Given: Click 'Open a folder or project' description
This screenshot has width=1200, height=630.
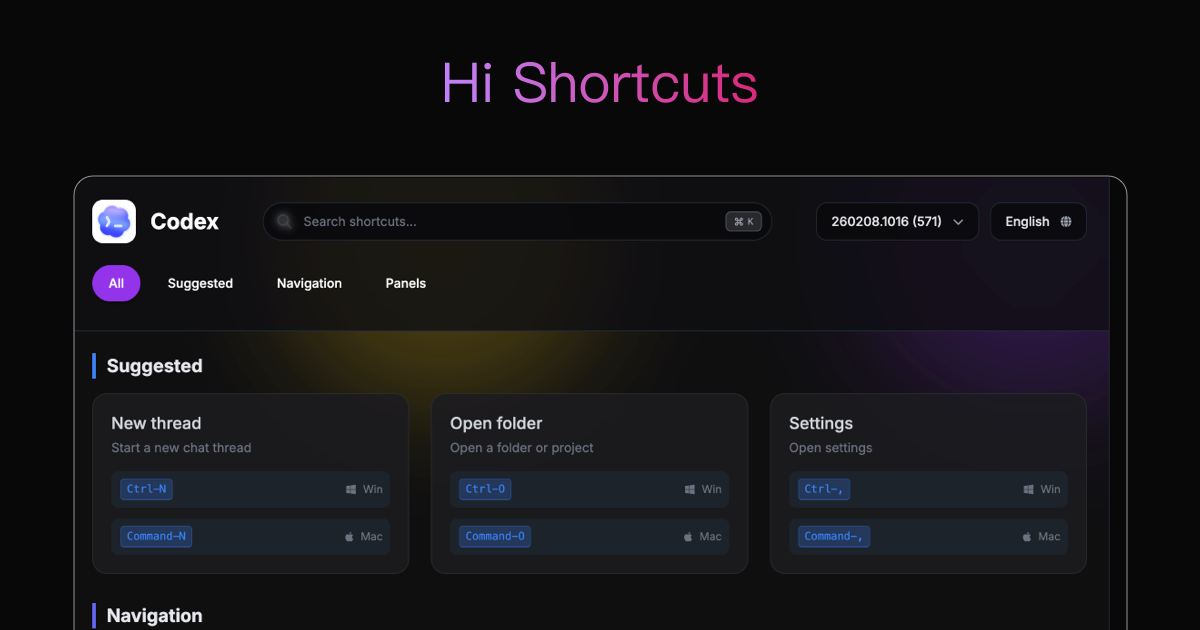Looking at the screenshot, I should pos(522,448).
